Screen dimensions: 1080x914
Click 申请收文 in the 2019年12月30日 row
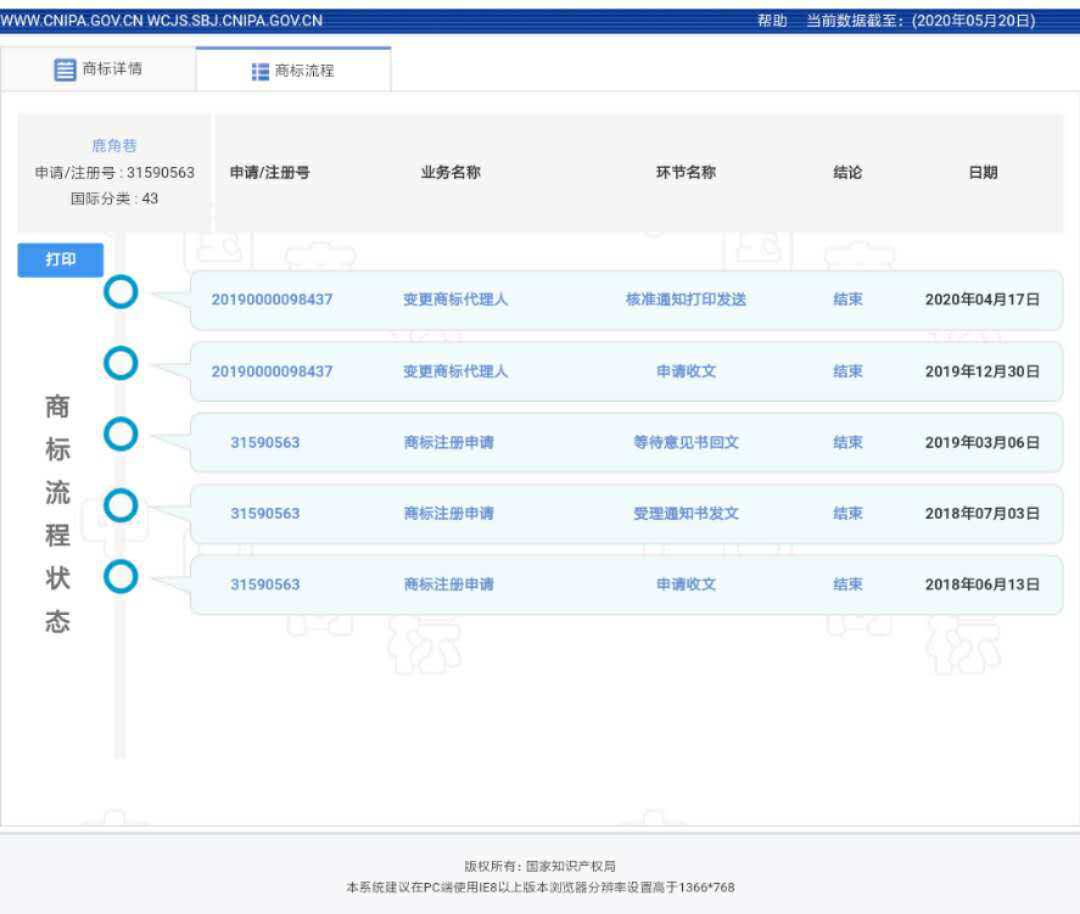686,371
